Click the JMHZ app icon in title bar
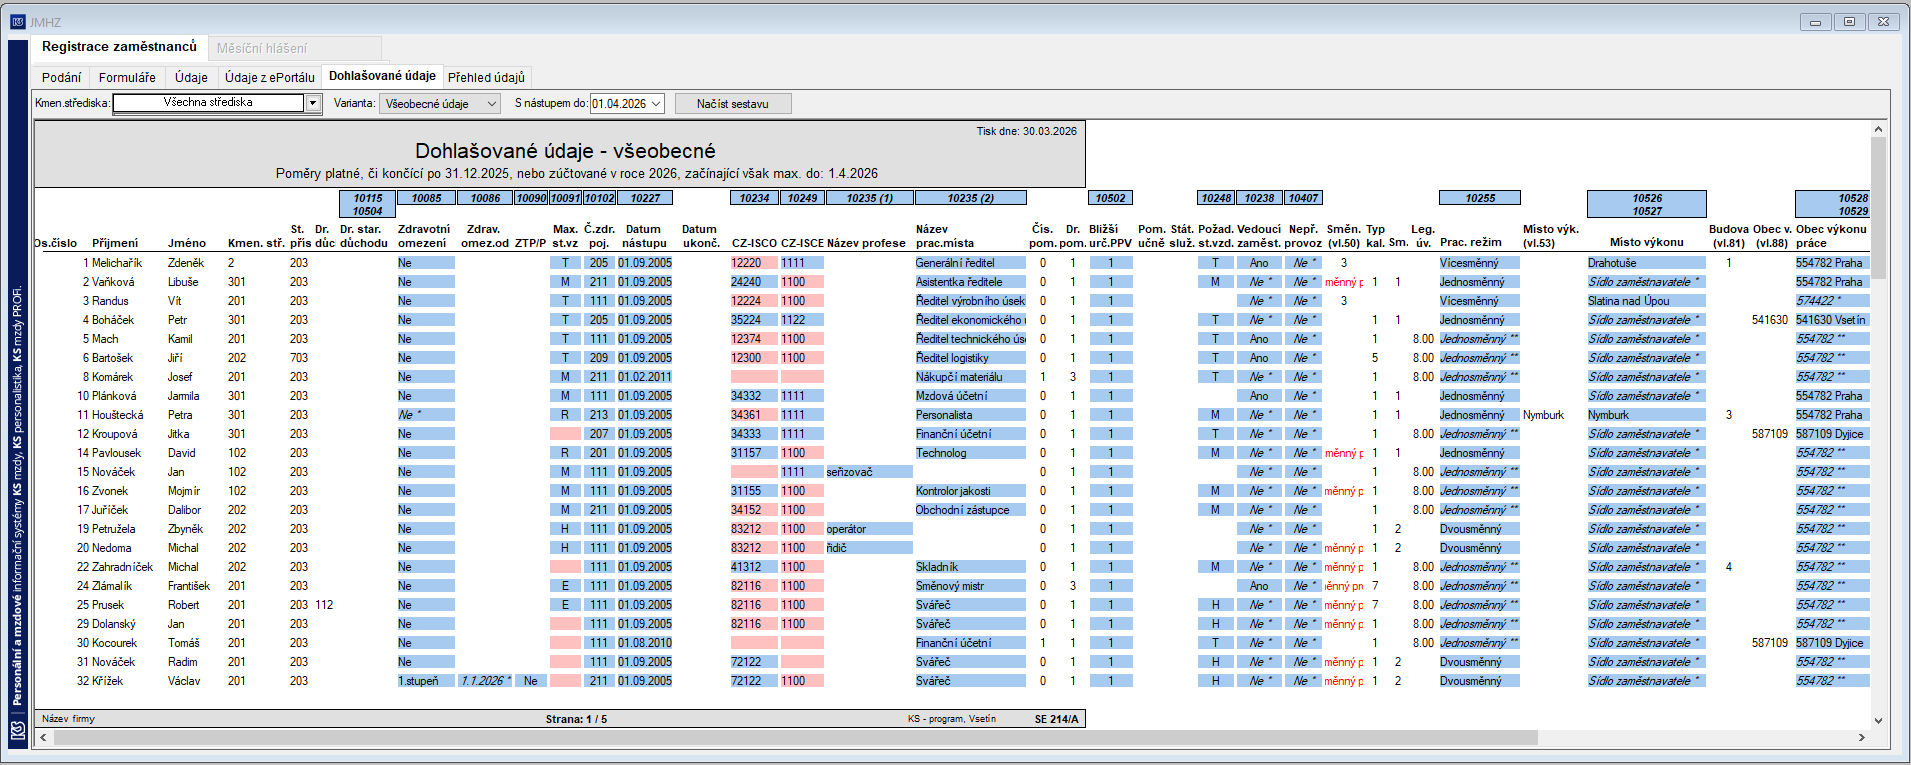 click(x=17, y=21)
